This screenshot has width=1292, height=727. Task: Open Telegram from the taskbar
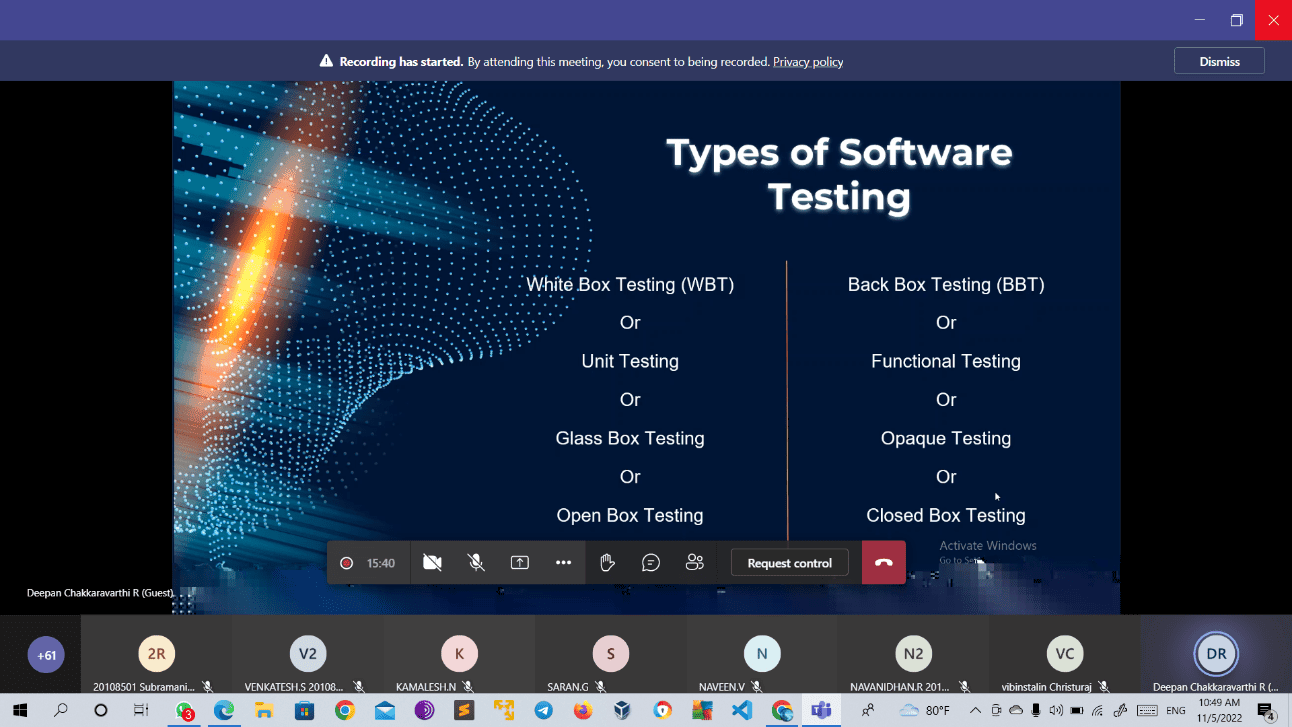click(x=543, y=711)
